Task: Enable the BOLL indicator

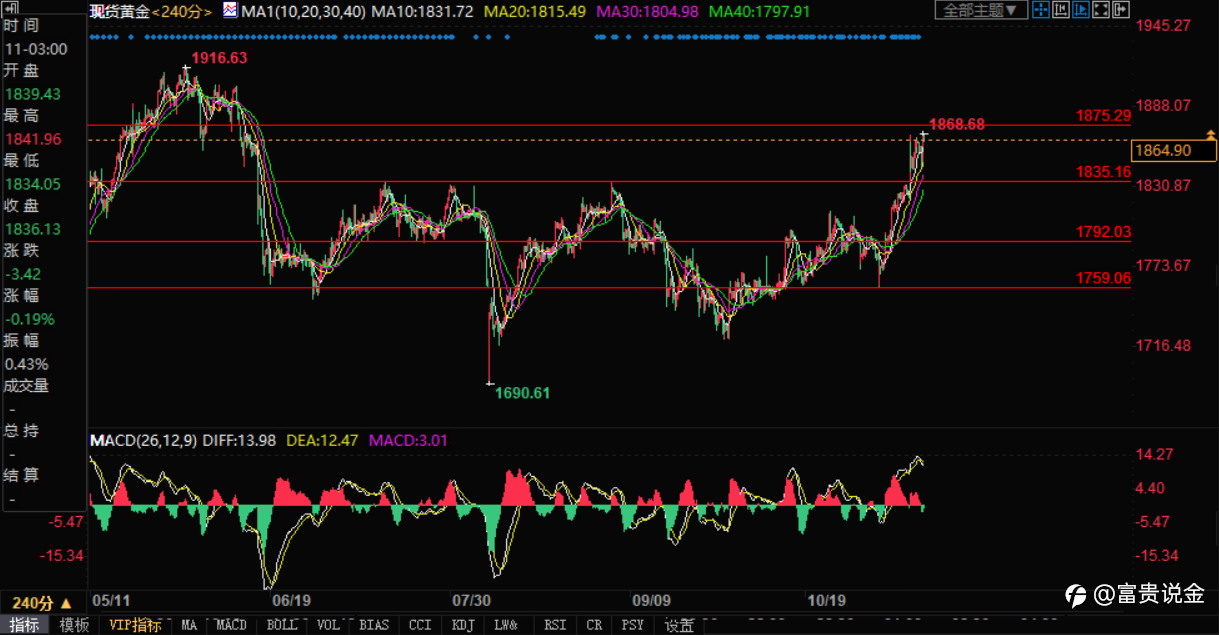Action: click(283, 625)
